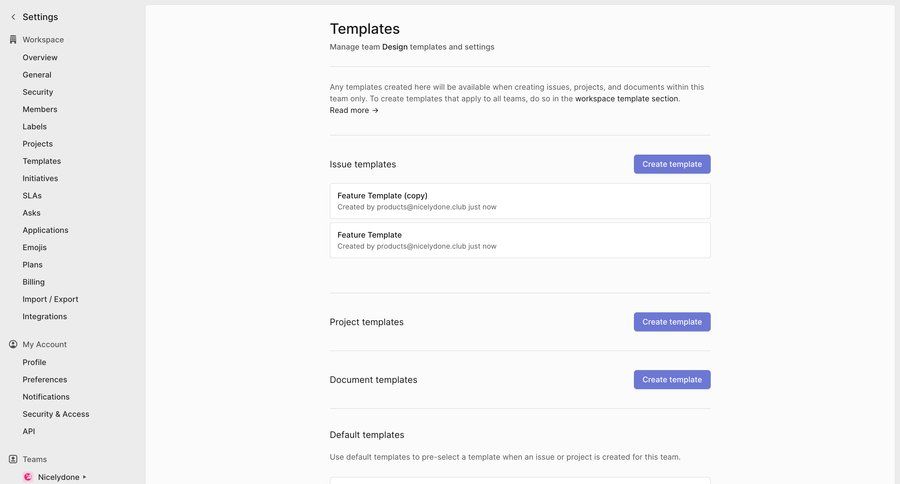Open the Feature Template (copy) row
The width and height of the screenshot is (900, 484).
click(x=520, y=201)
